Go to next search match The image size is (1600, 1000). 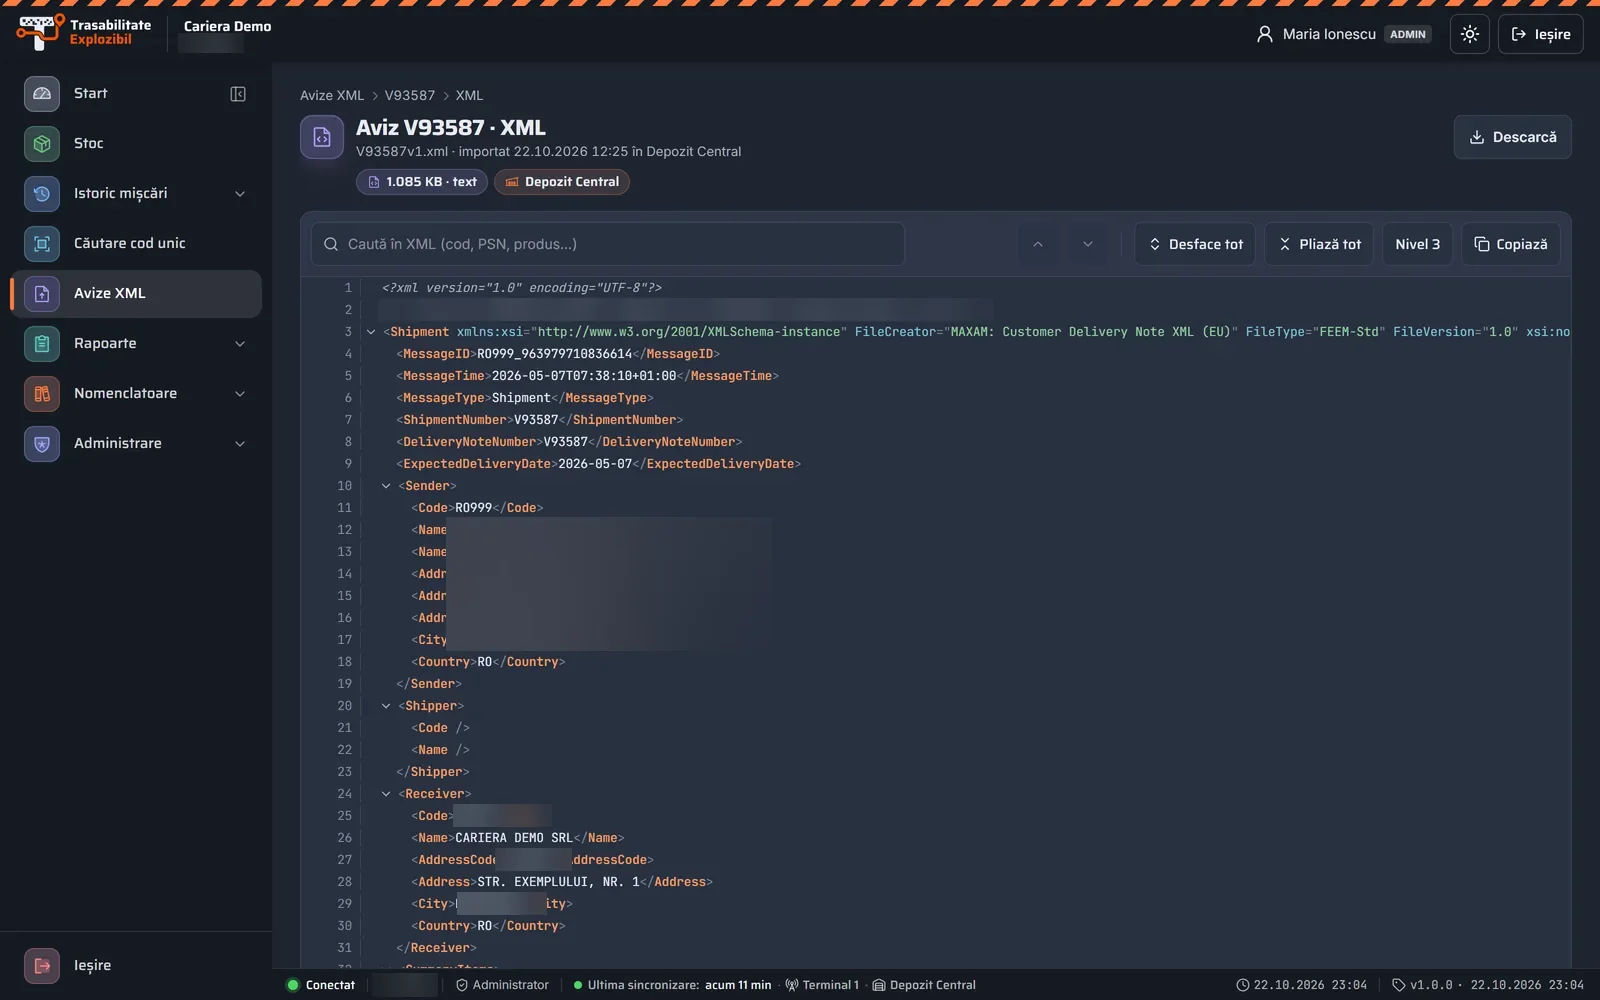[x=1088, y=244]
